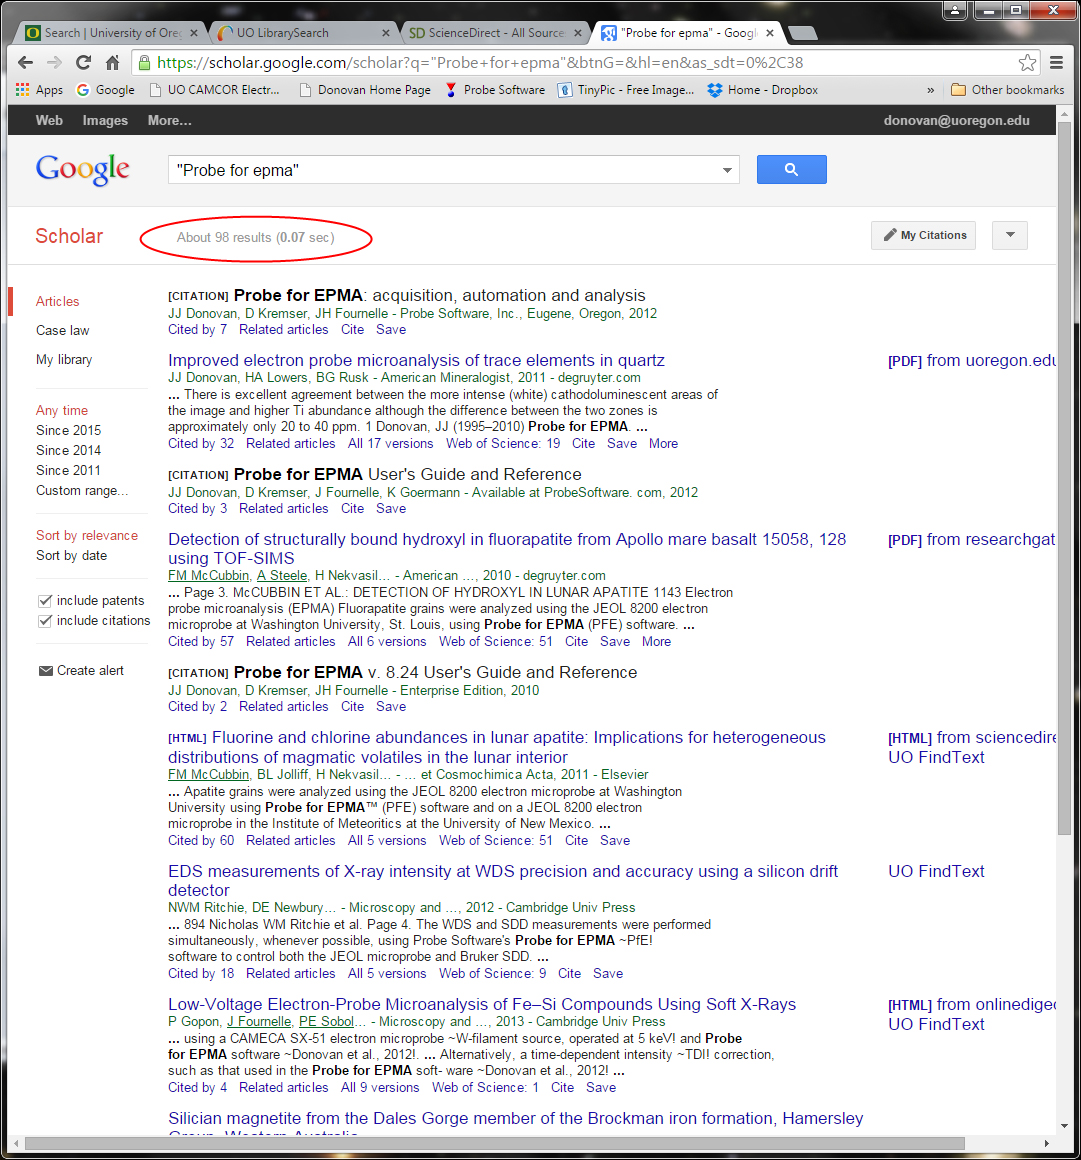Switch to the UO LibrarySearch tab
The image size is (1081, 1160).
tap(296, 33)
